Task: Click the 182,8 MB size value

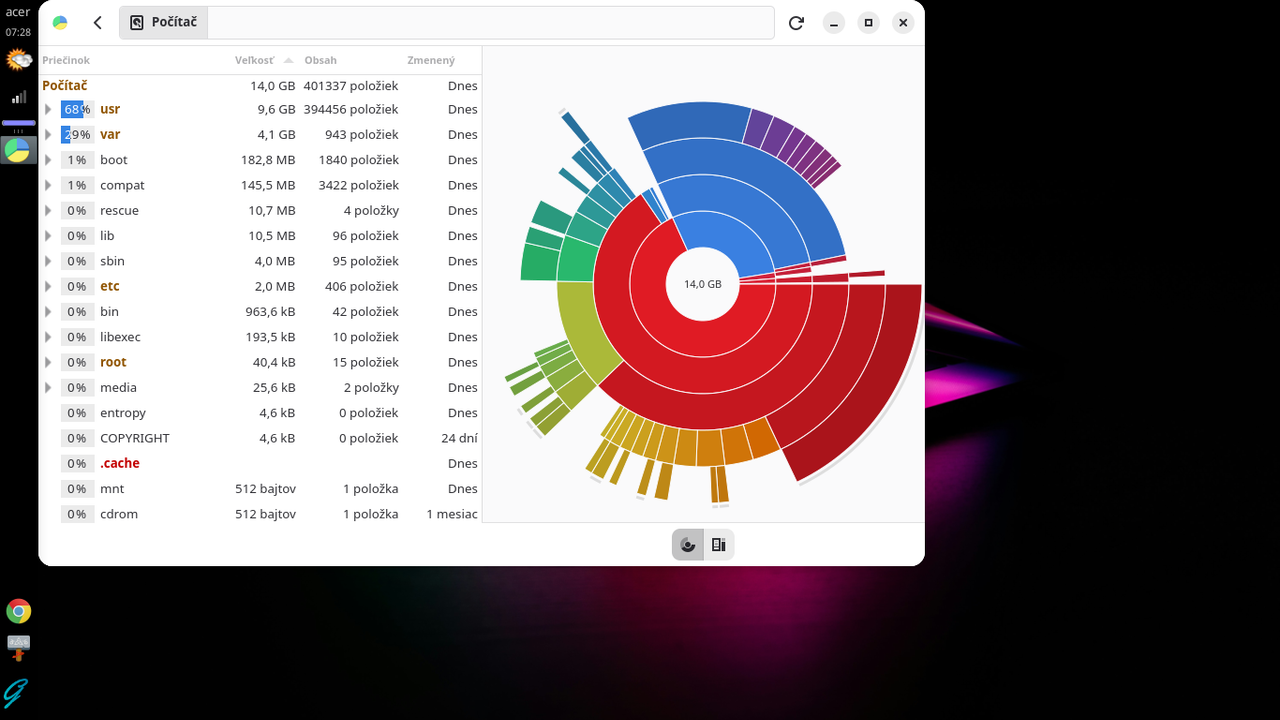Action: point(268,160)
